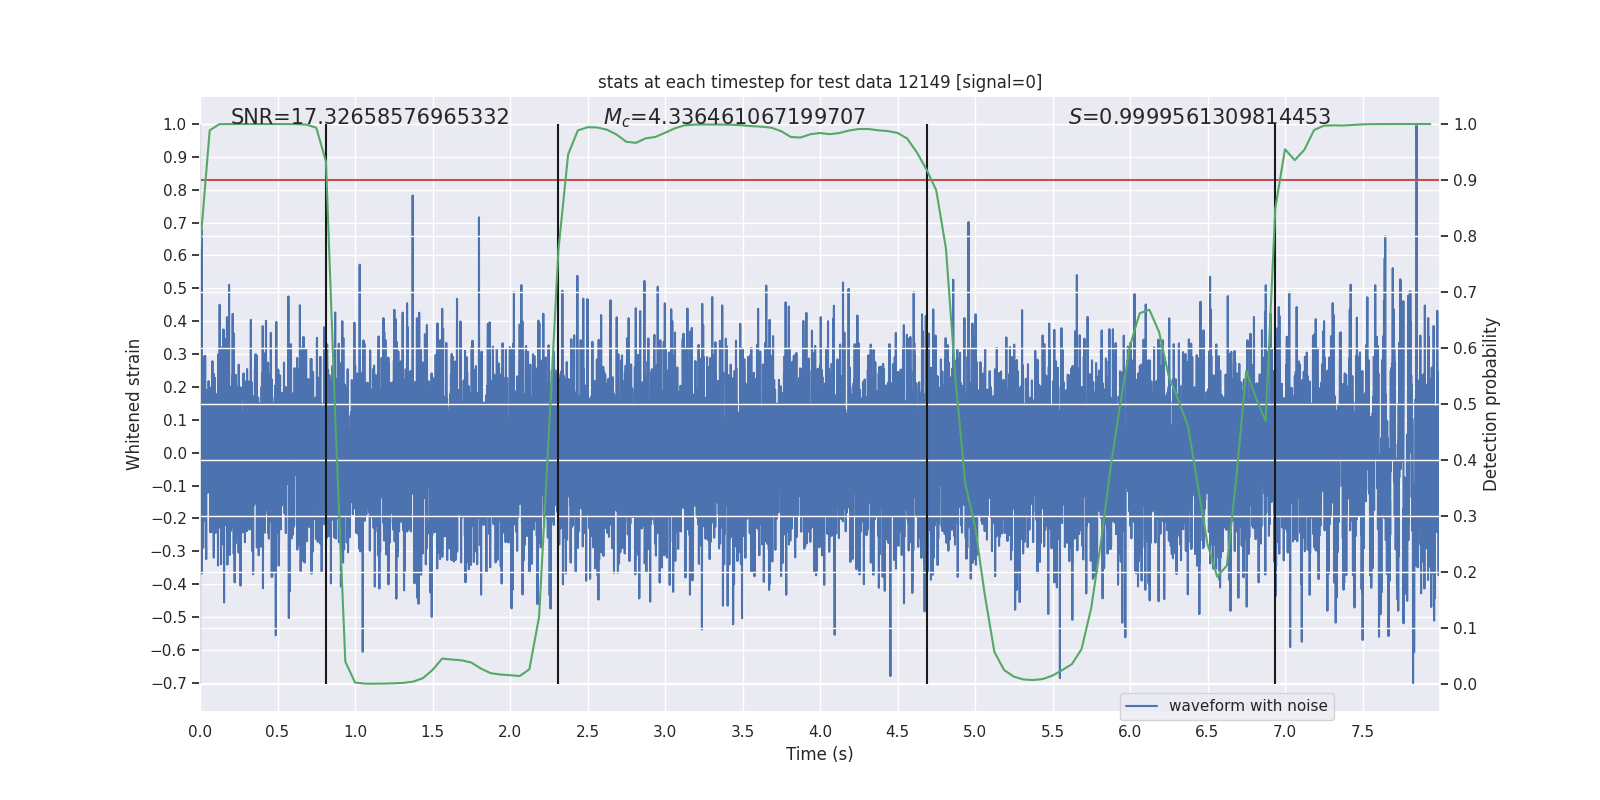Select the 0.5 tick on the Time axis

click(x=277, y=731)
